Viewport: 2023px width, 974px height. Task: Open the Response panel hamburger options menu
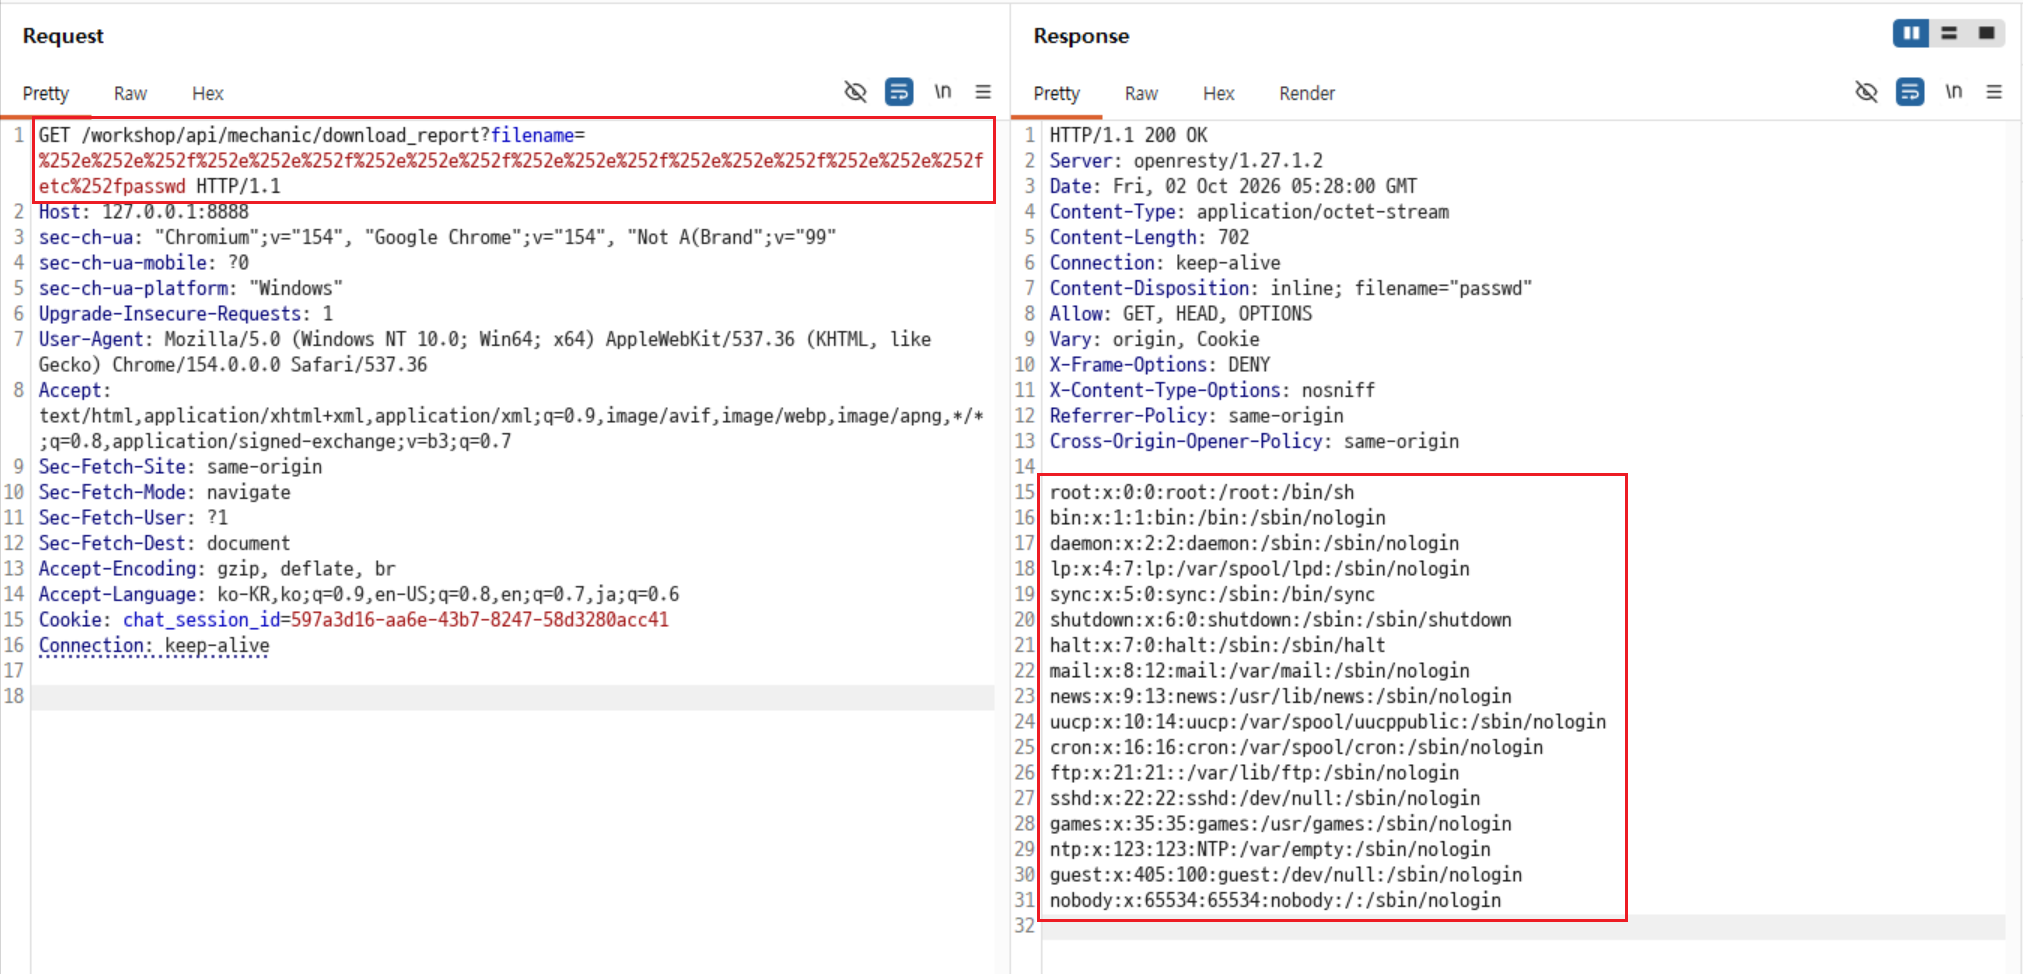[x=1994, y=92]
